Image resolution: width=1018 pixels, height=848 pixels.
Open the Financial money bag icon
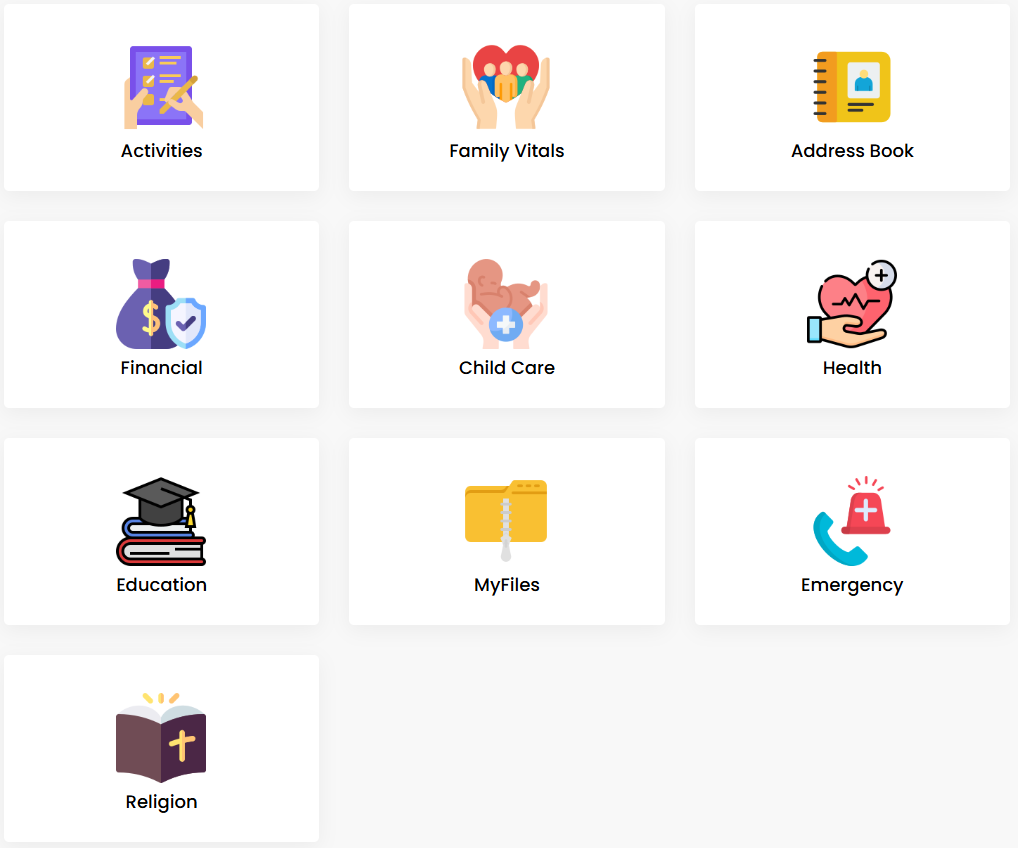(x=161, y=304)
